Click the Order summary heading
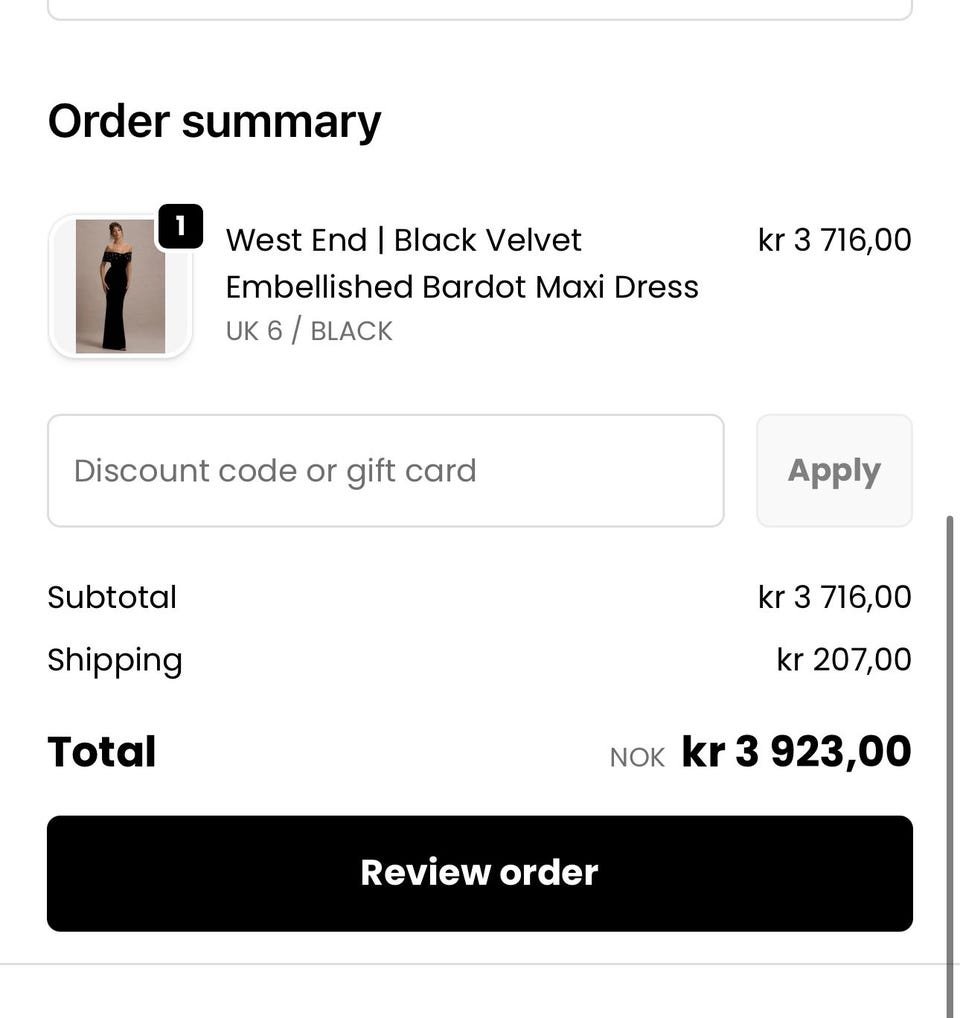This screenshot has height=1018, width=960. tap(214, 121)
